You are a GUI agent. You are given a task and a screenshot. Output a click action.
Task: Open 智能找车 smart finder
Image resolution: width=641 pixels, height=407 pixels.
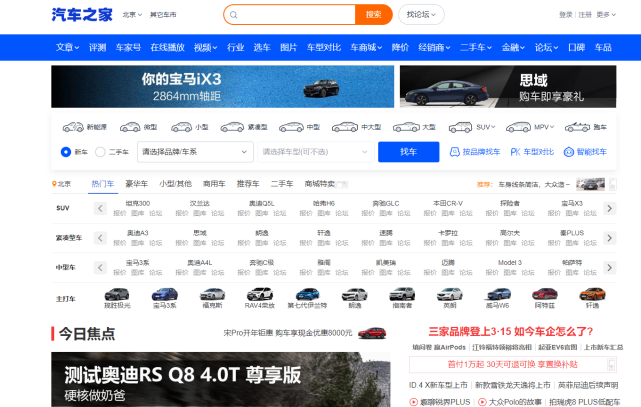click(585, 152)
